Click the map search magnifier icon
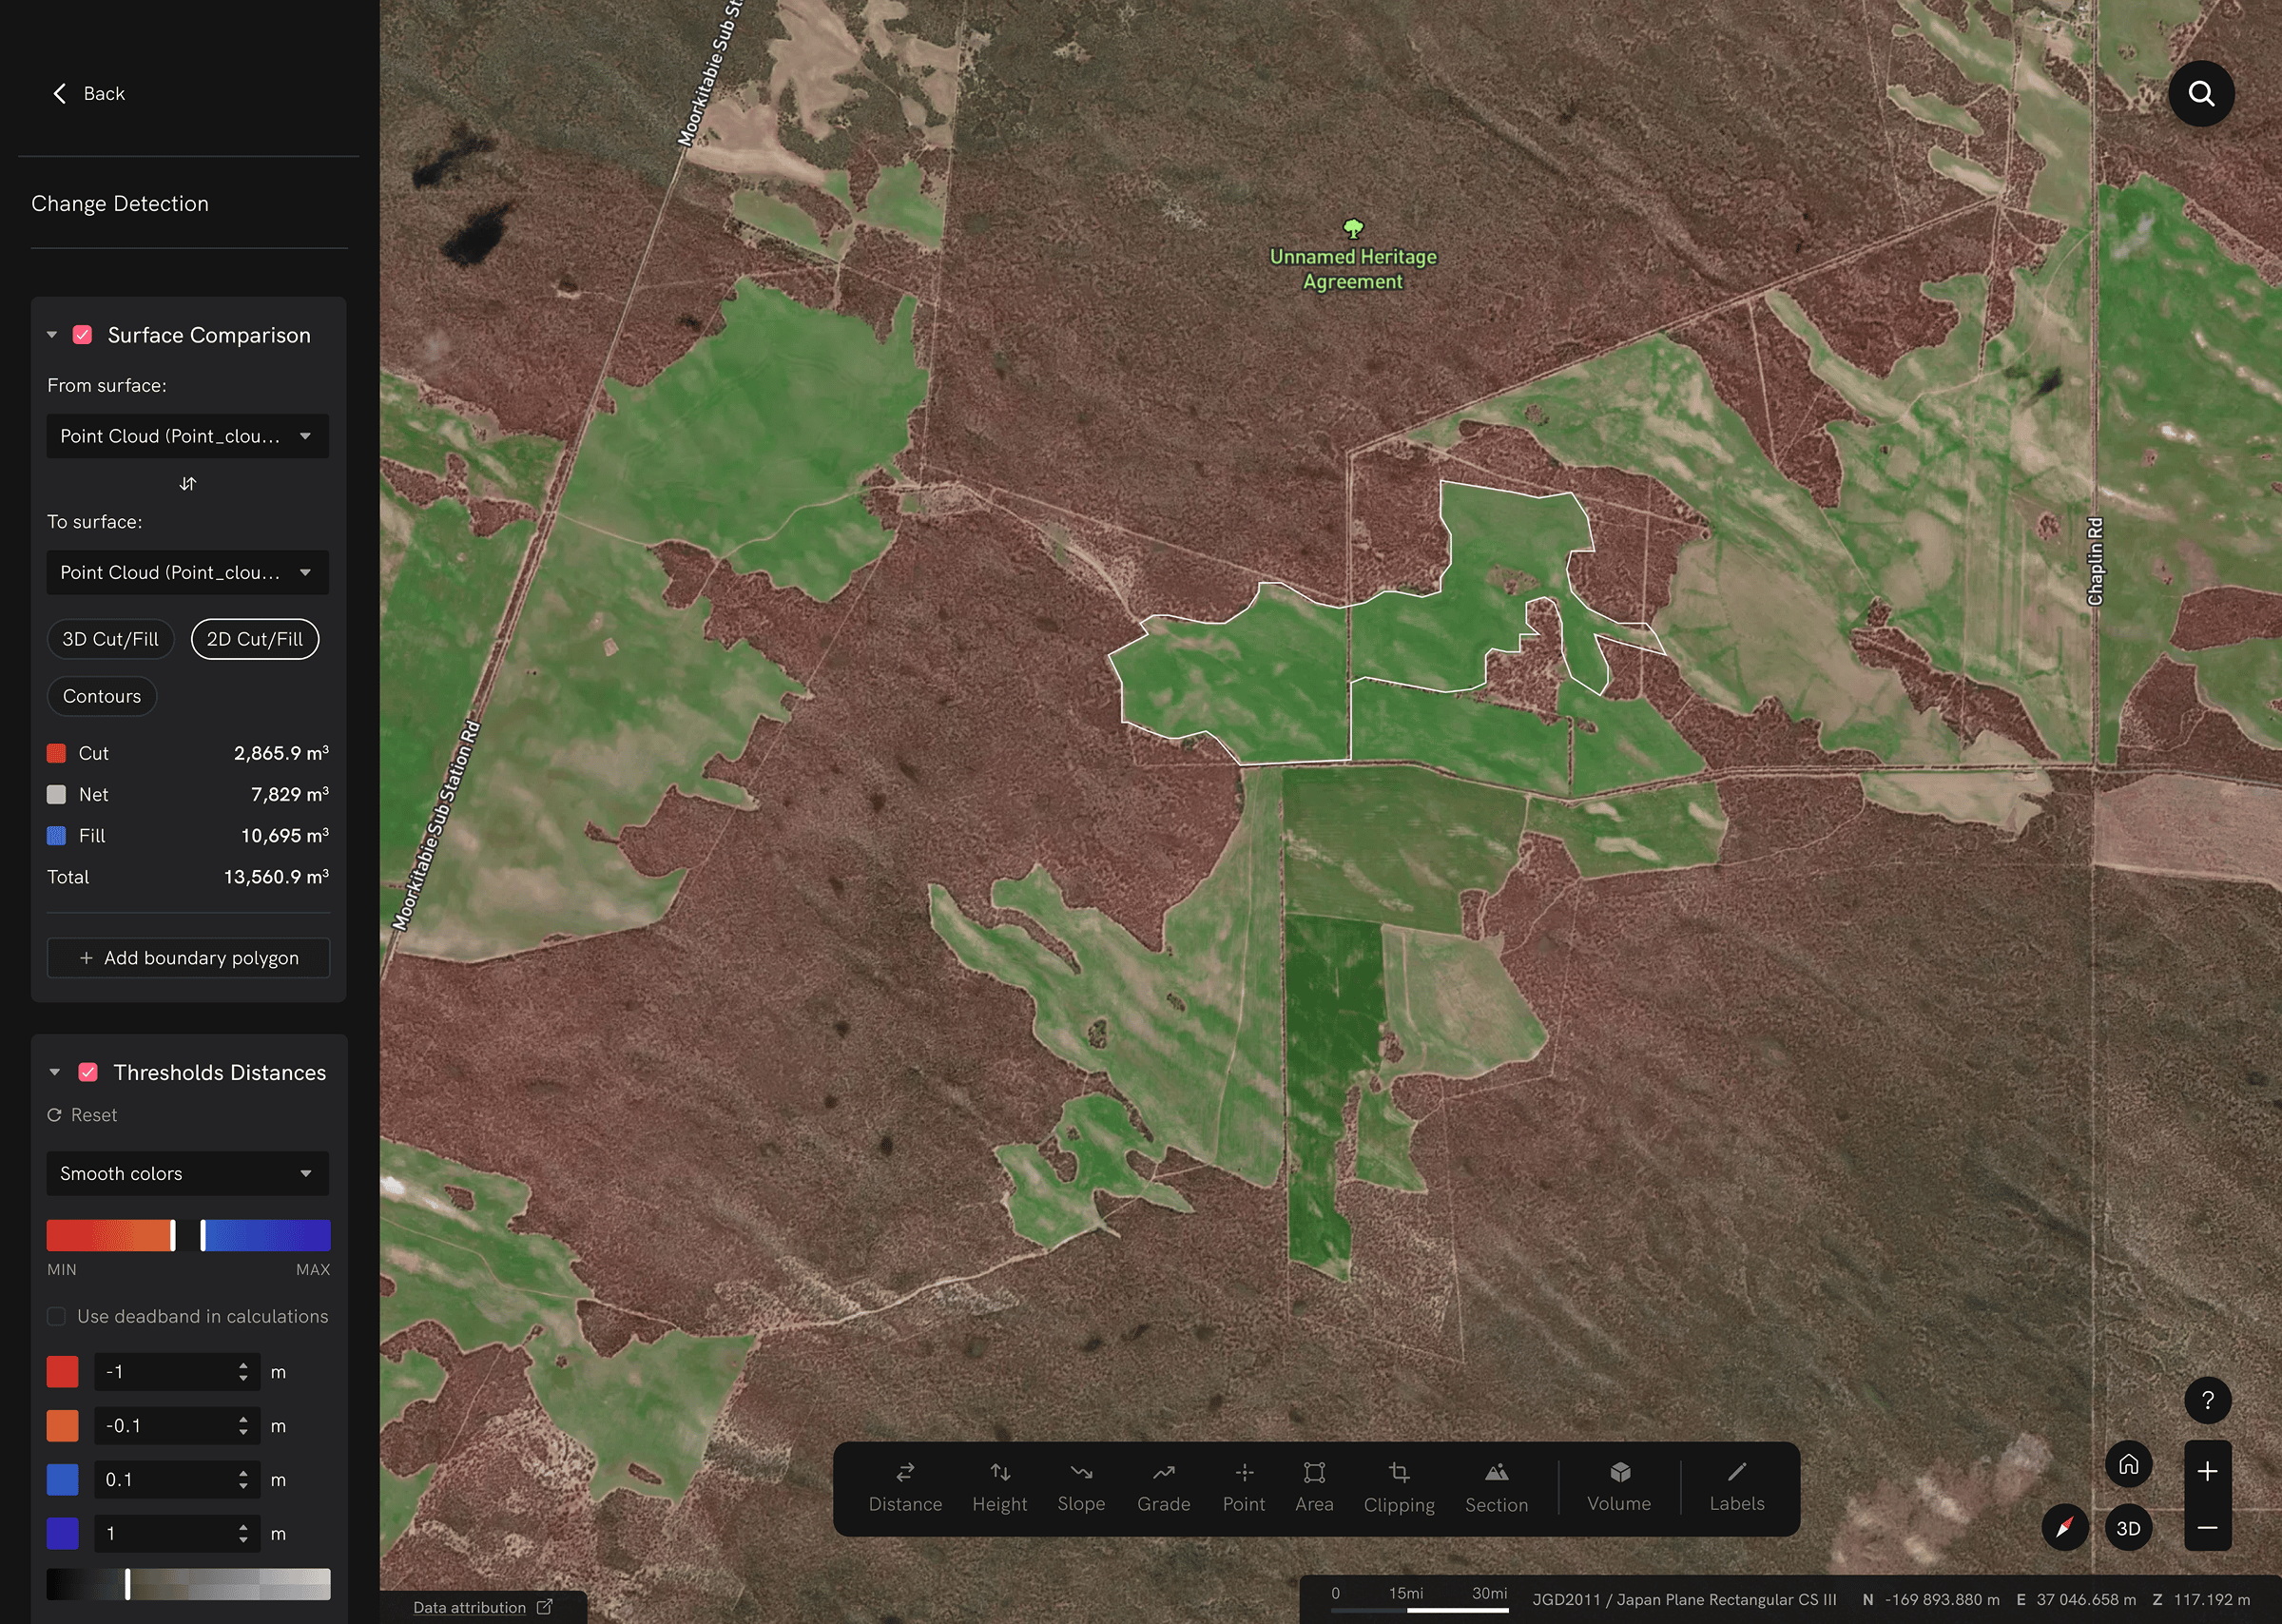Image resolution: width=2282 pixels, height=1624 pixels. click(2200, 94)
